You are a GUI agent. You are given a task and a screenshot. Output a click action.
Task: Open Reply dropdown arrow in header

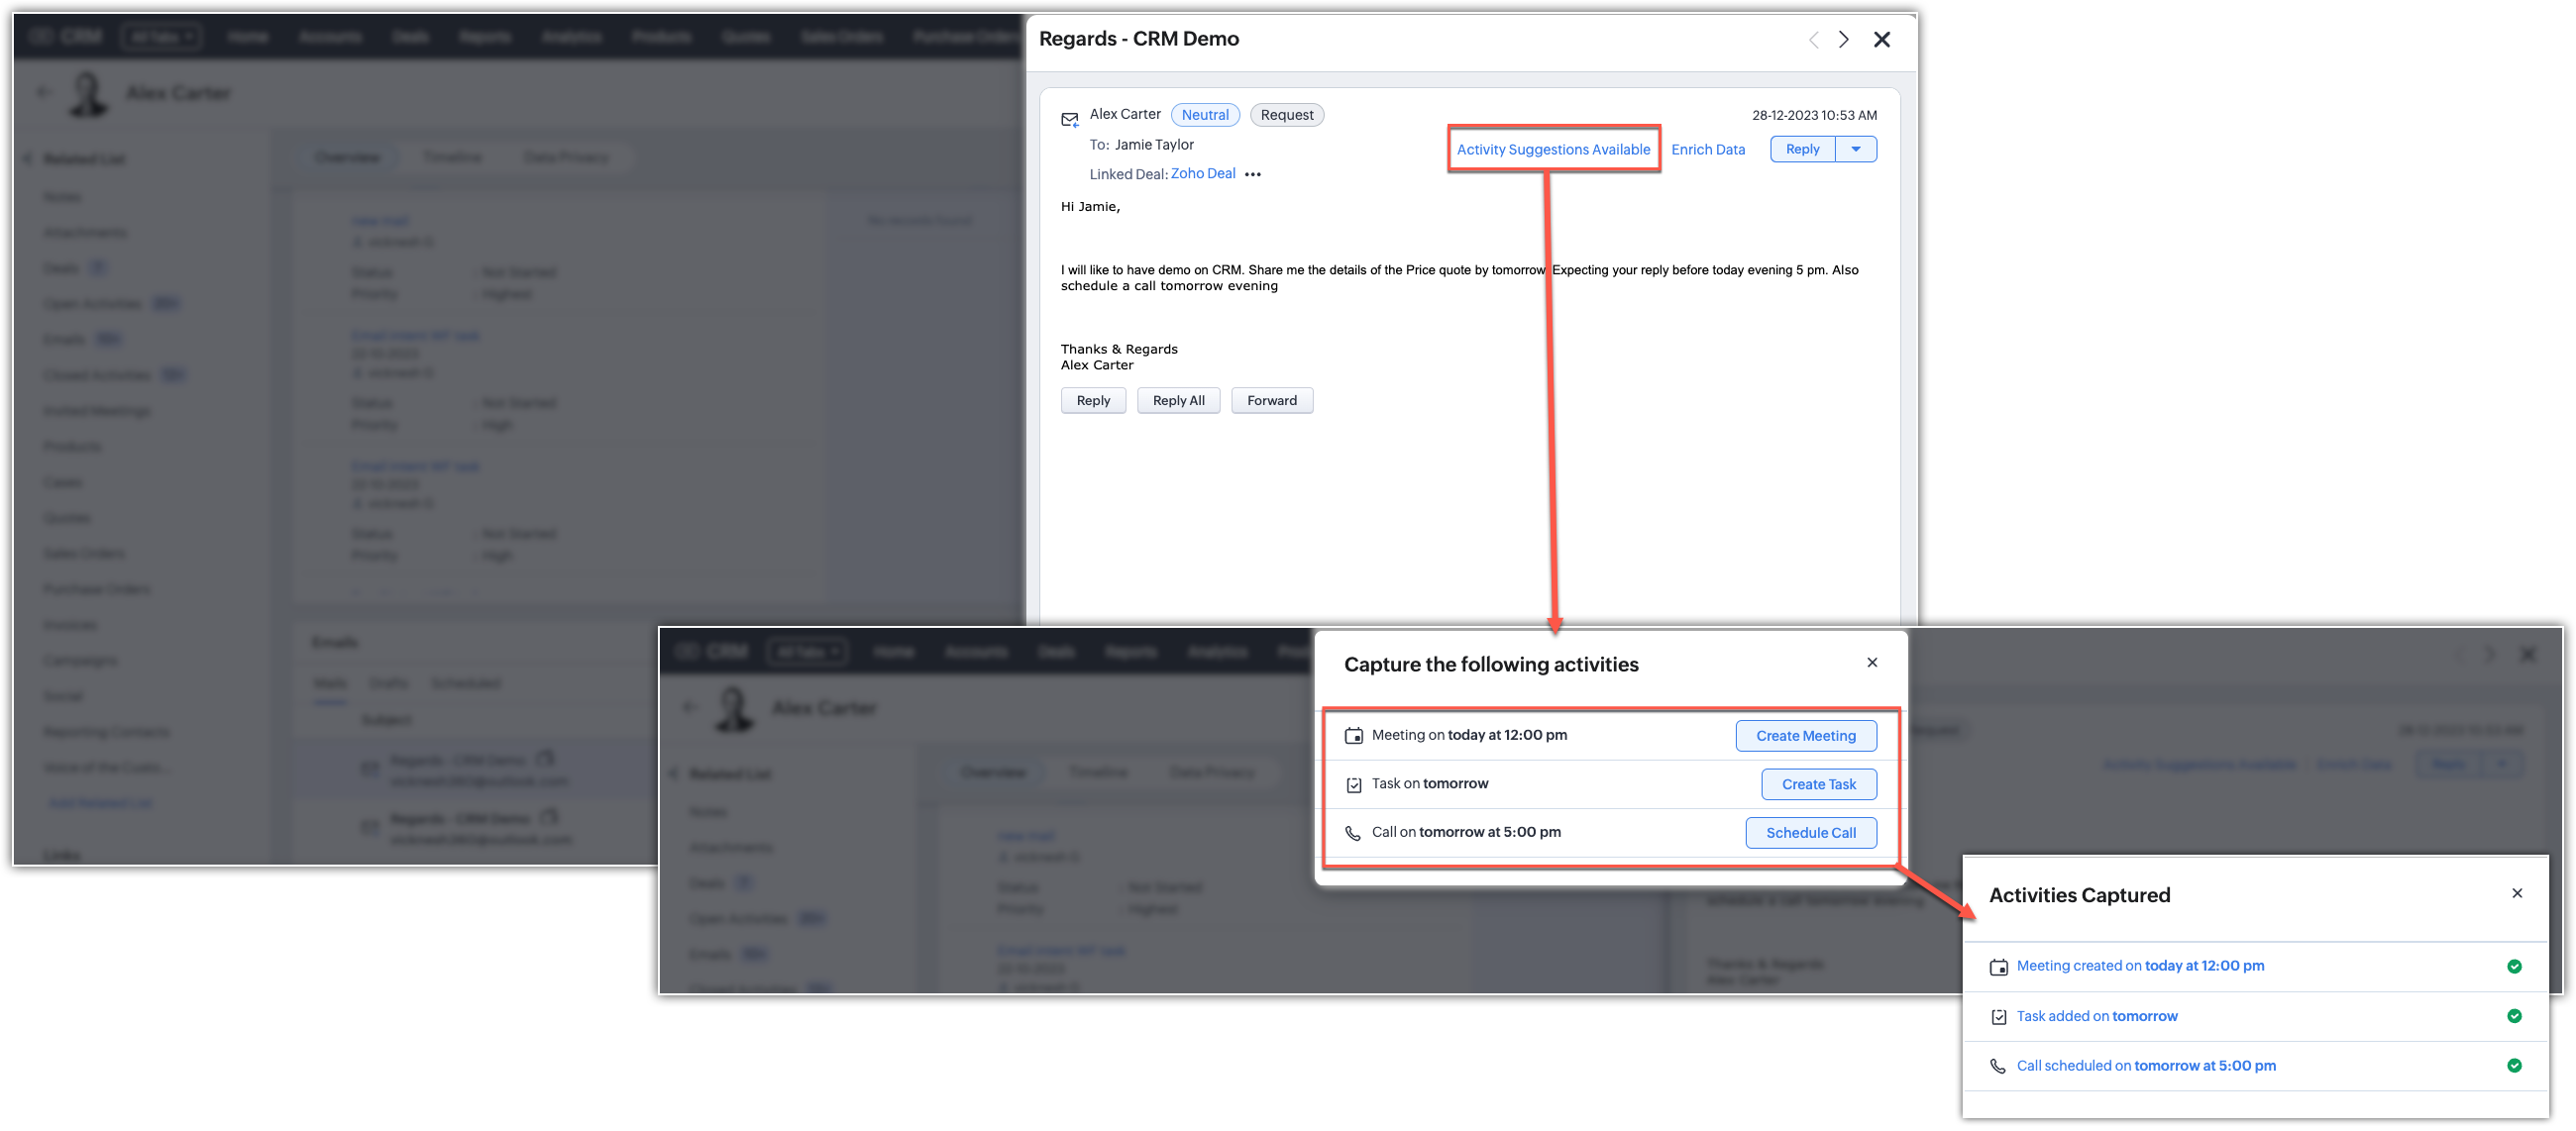1856,149
